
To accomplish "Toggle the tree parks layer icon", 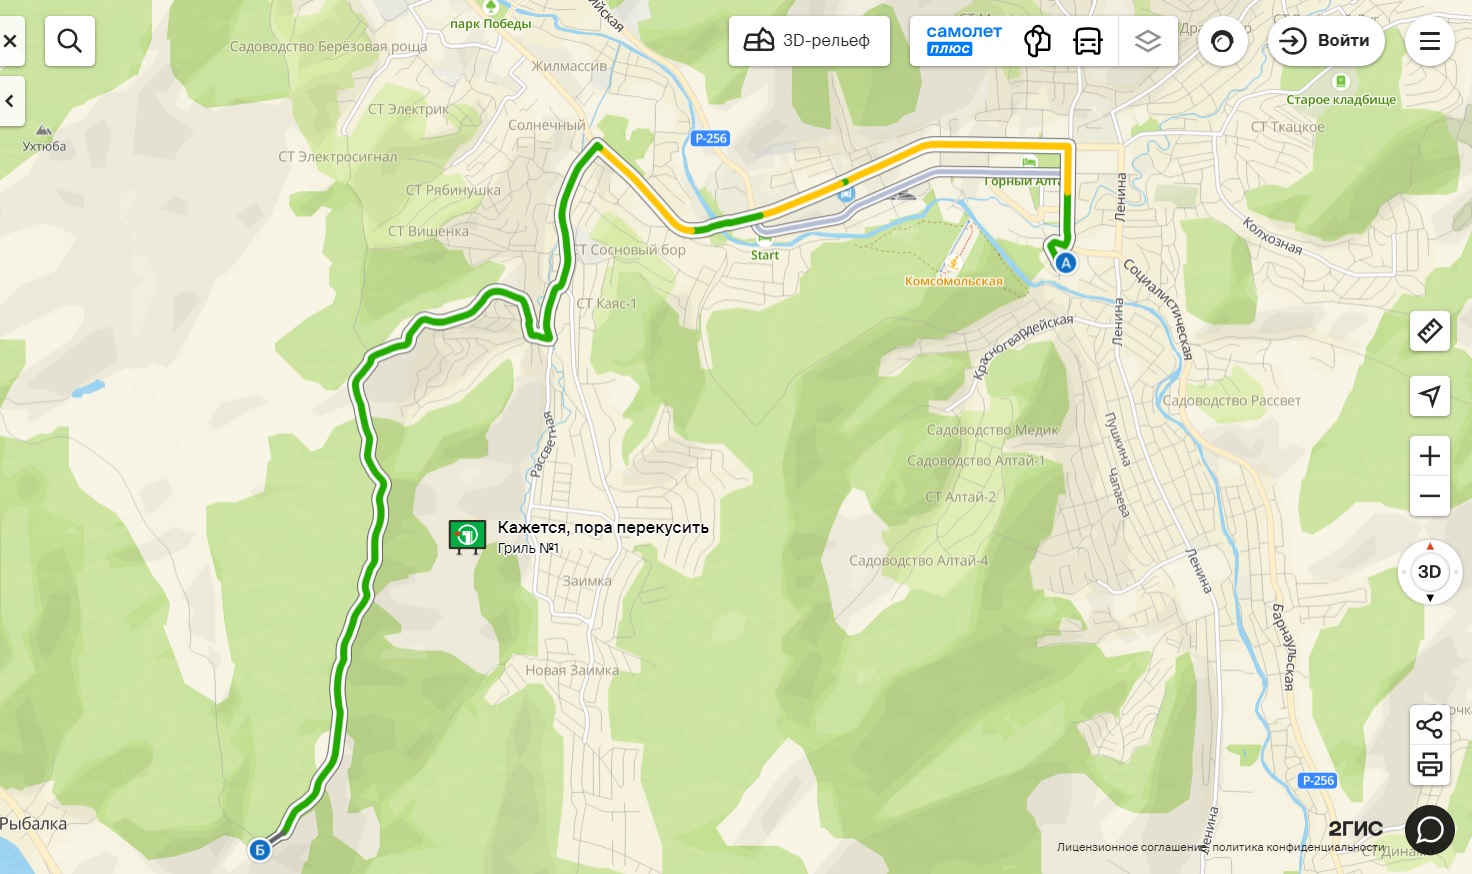I will (x=1038, y=41).
